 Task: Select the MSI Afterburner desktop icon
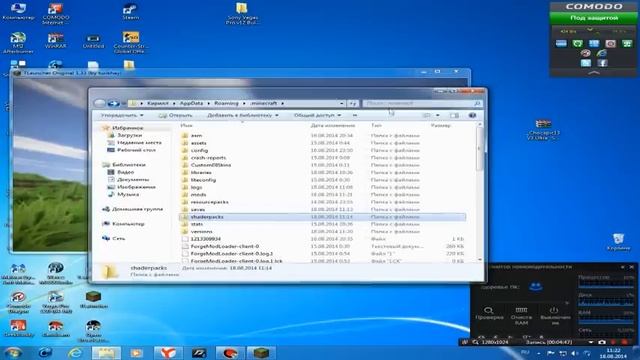tap(18, 43)
